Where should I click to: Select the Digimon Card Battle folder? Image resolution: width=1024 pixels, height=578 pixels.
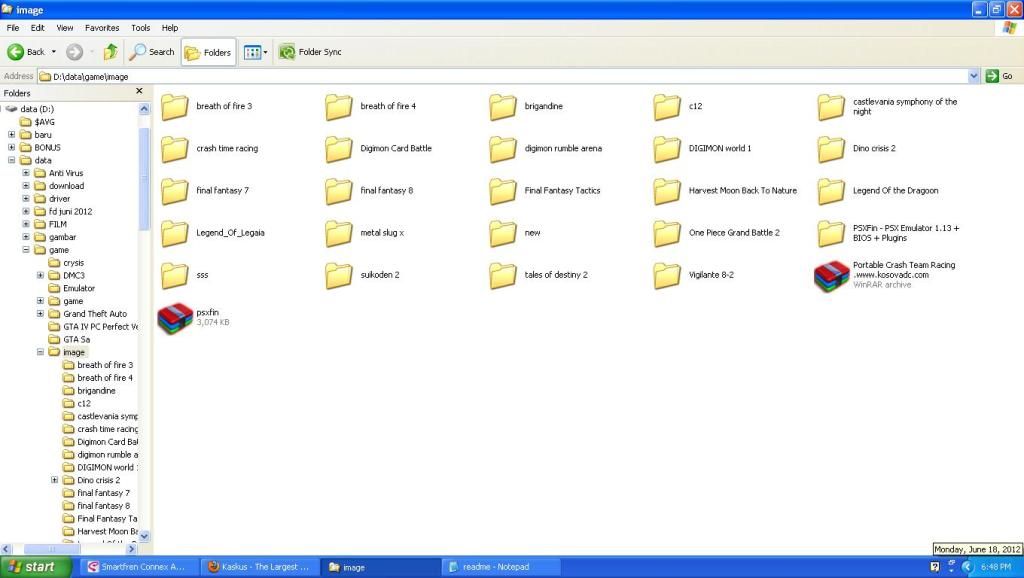[x=379, y=148]
